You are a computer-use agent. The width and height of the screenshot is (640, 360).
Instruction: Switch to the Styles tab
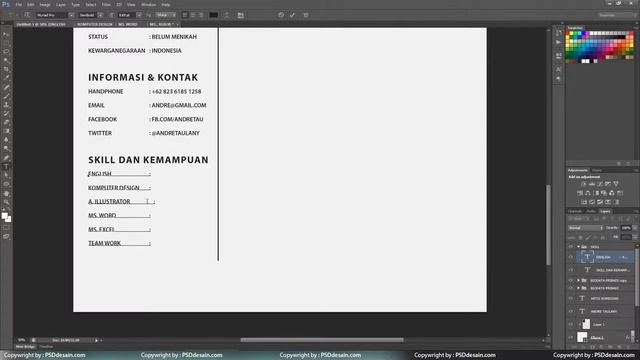(597, 170)
